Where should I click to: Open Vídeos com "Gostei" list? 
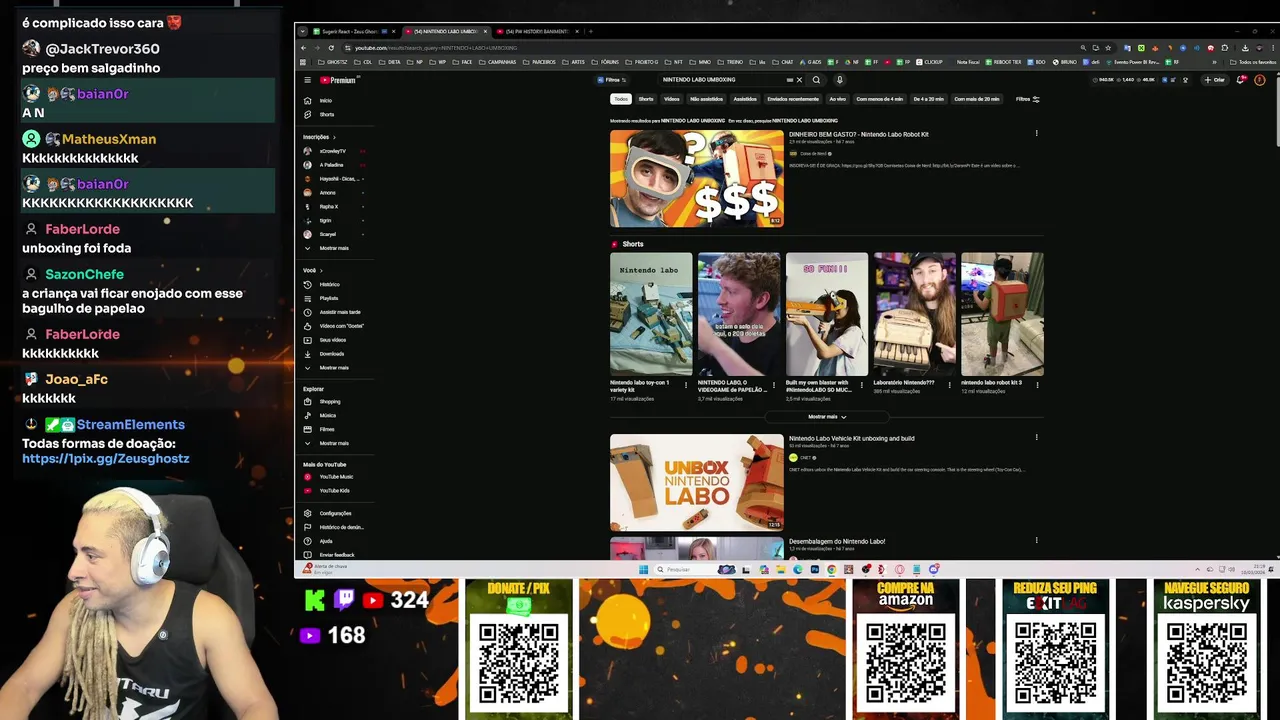pos(341,326)
